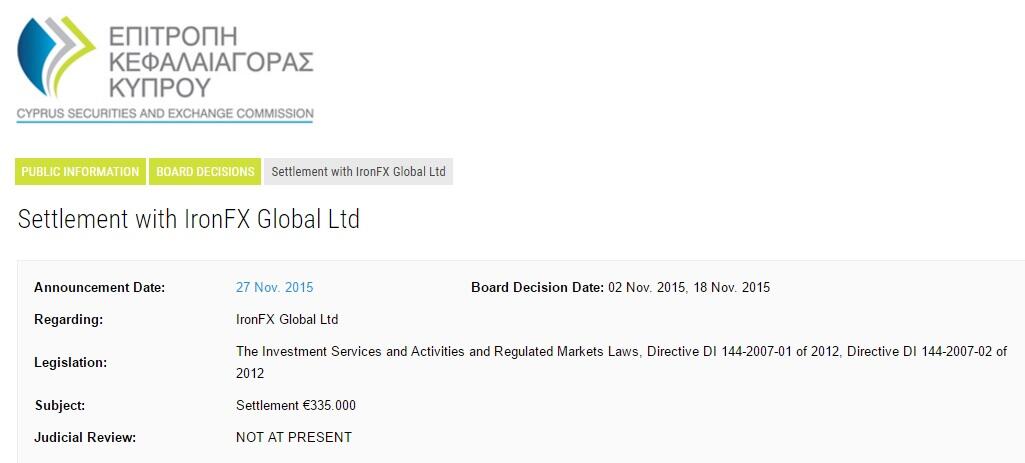Select the 02 Nov. 2015, 18 Nov. 2015 dates text

click(x=689, y=287)
